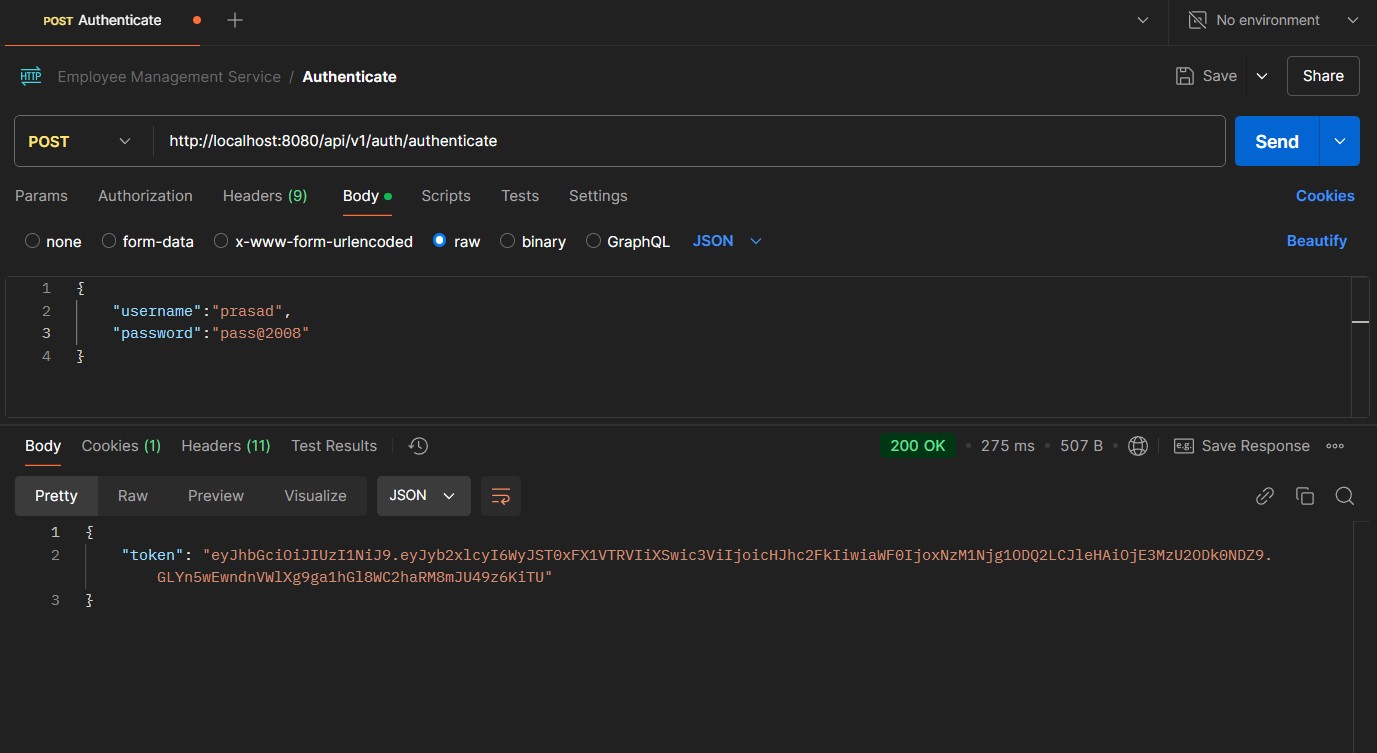This screenshot has height=753, width=1377.
Task: Open a new request tab with plus icon
Action: [235, 20]
